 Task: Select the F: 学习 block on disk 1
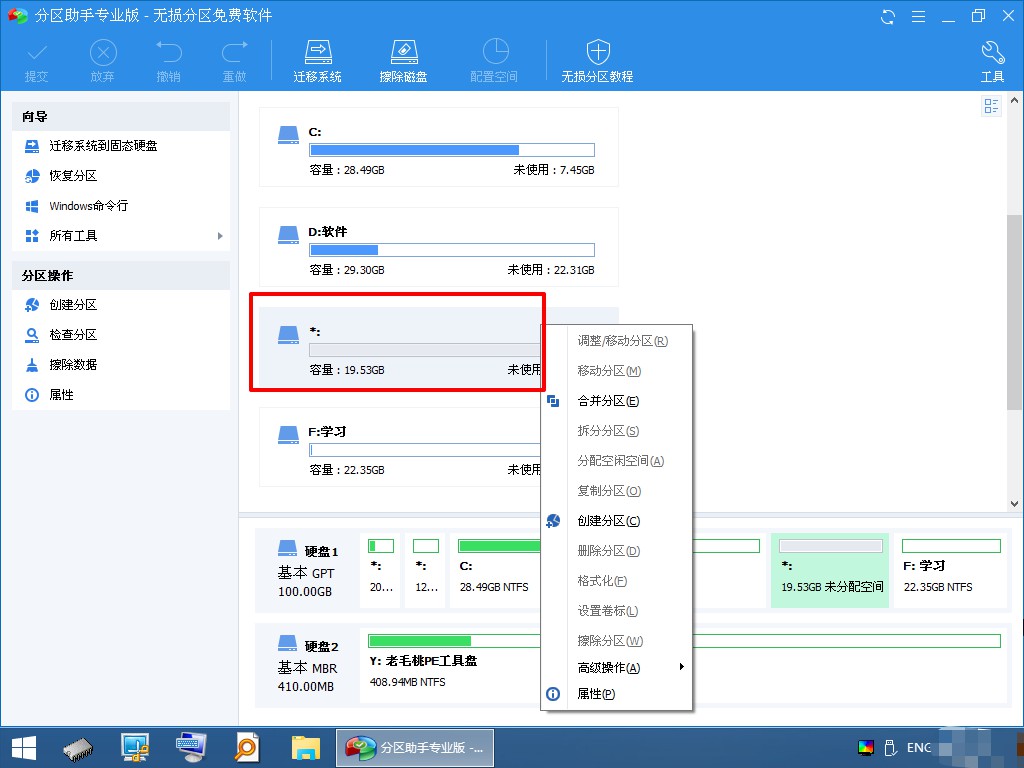(x=950, y=570)
